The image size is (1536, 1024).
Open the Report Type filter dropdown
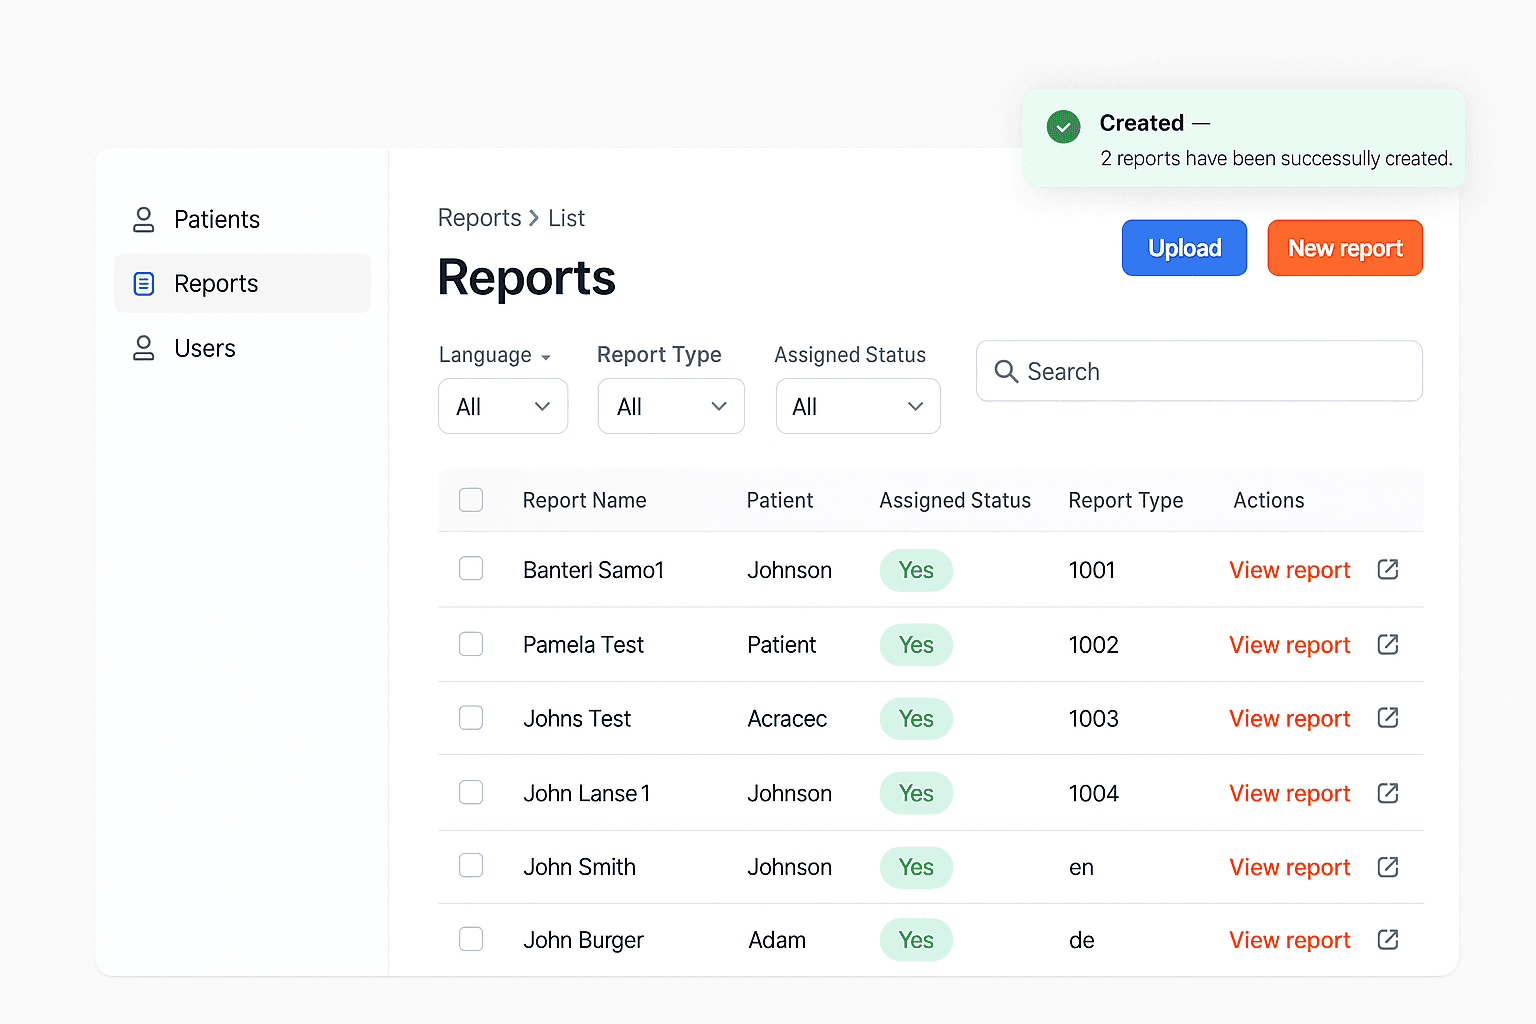point(671,406)
